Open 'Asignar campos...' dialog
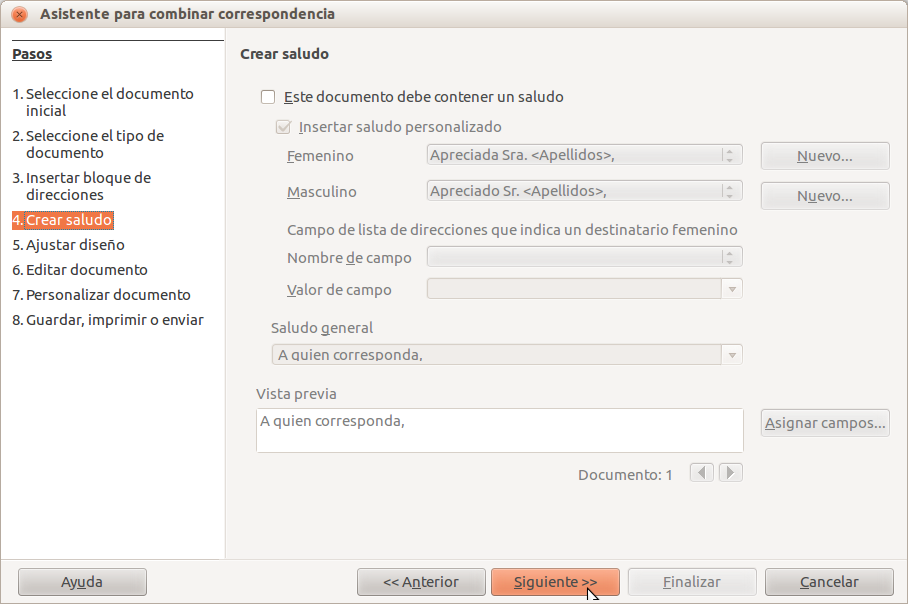The width and height of the screenshot is (908, 604). pyautogui.click(x=824, y=424)
